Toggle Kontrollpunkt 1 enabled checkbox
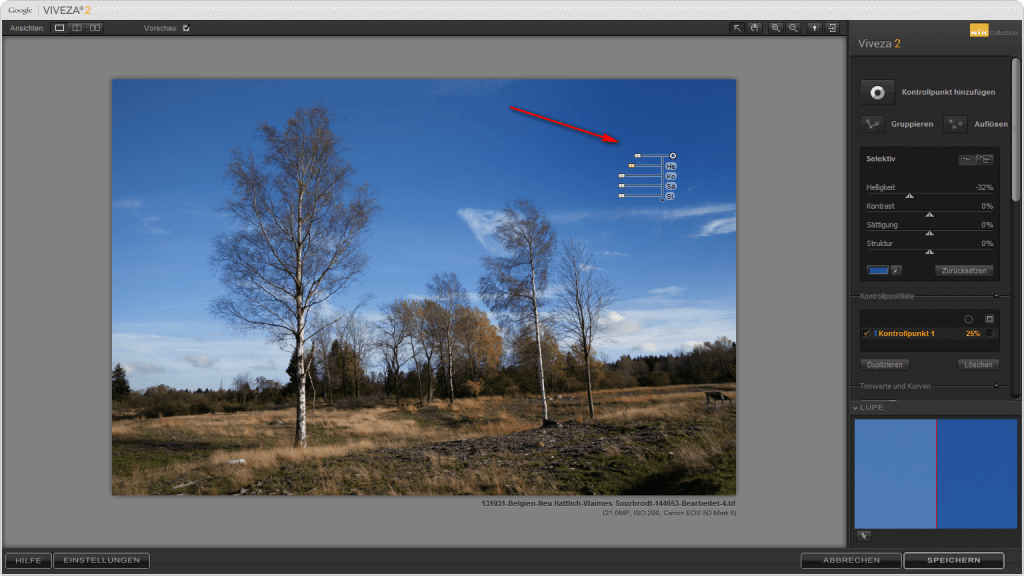1024x576 pixels. pyautogui.click(x=867, y=333)
